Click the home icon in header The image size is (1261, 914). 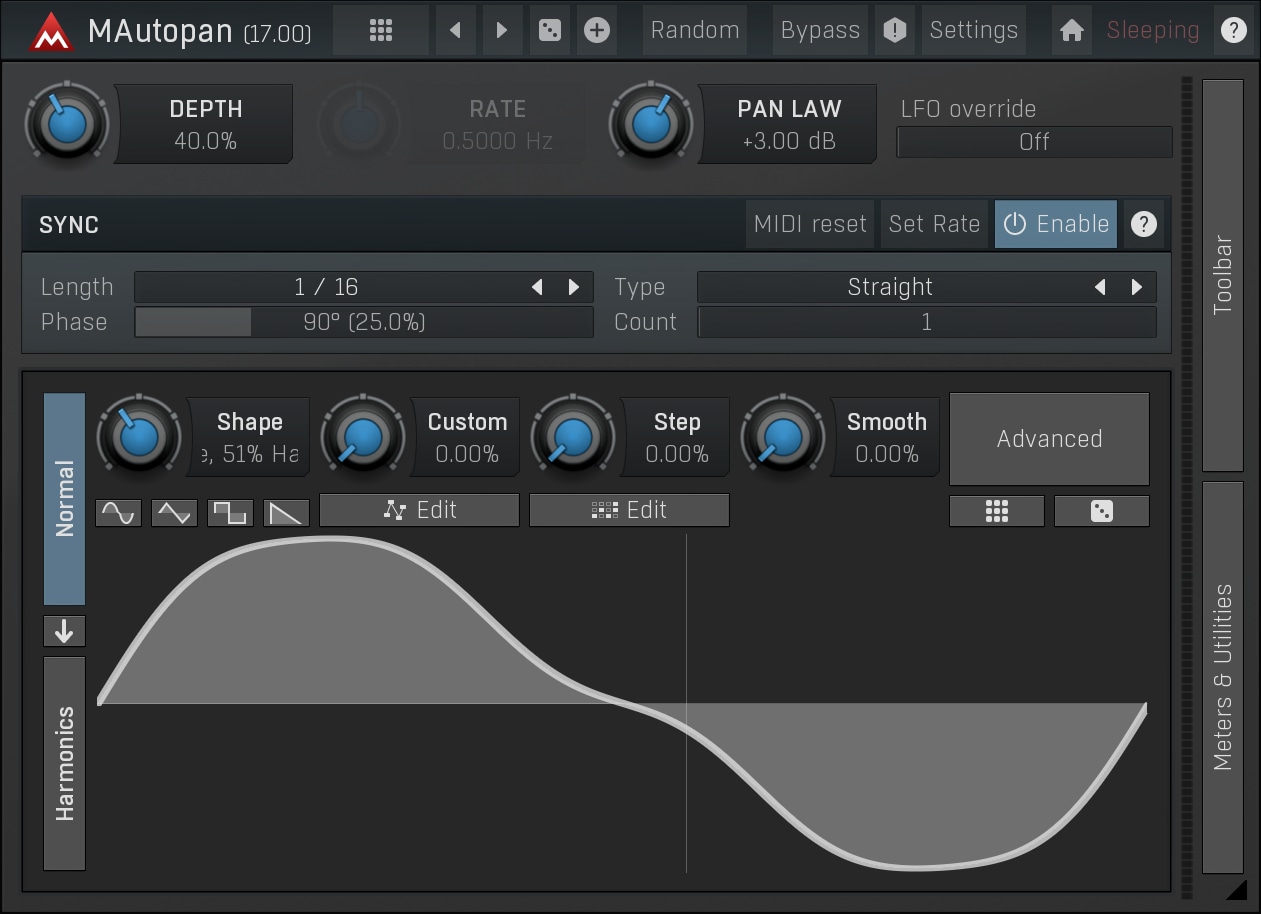coord(1071,30)
